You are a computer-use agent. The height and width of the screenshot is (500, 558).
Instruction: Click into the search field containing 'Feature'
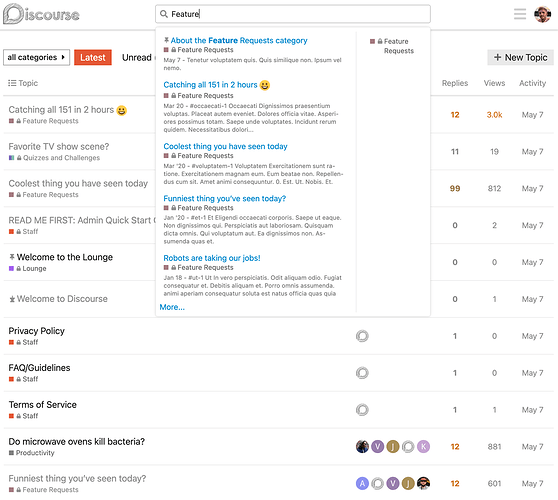pos(293,14)
